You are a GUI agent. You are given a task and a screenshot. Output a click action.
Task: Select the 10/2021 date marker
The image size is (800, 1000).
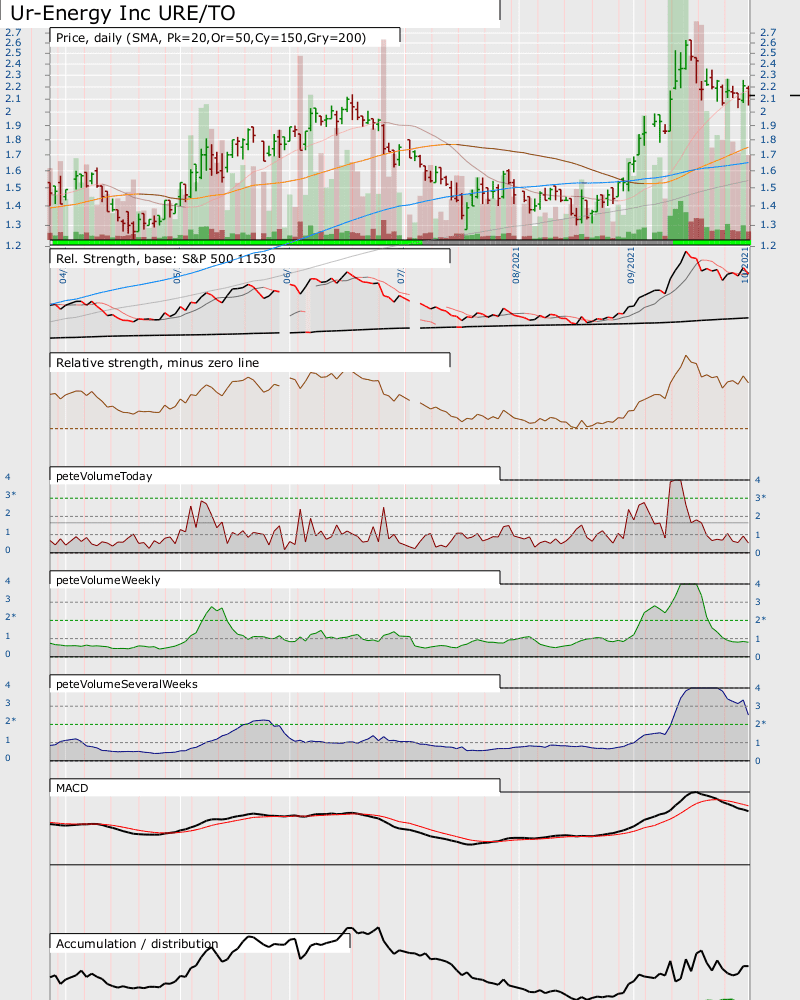[x=745, y=265]
